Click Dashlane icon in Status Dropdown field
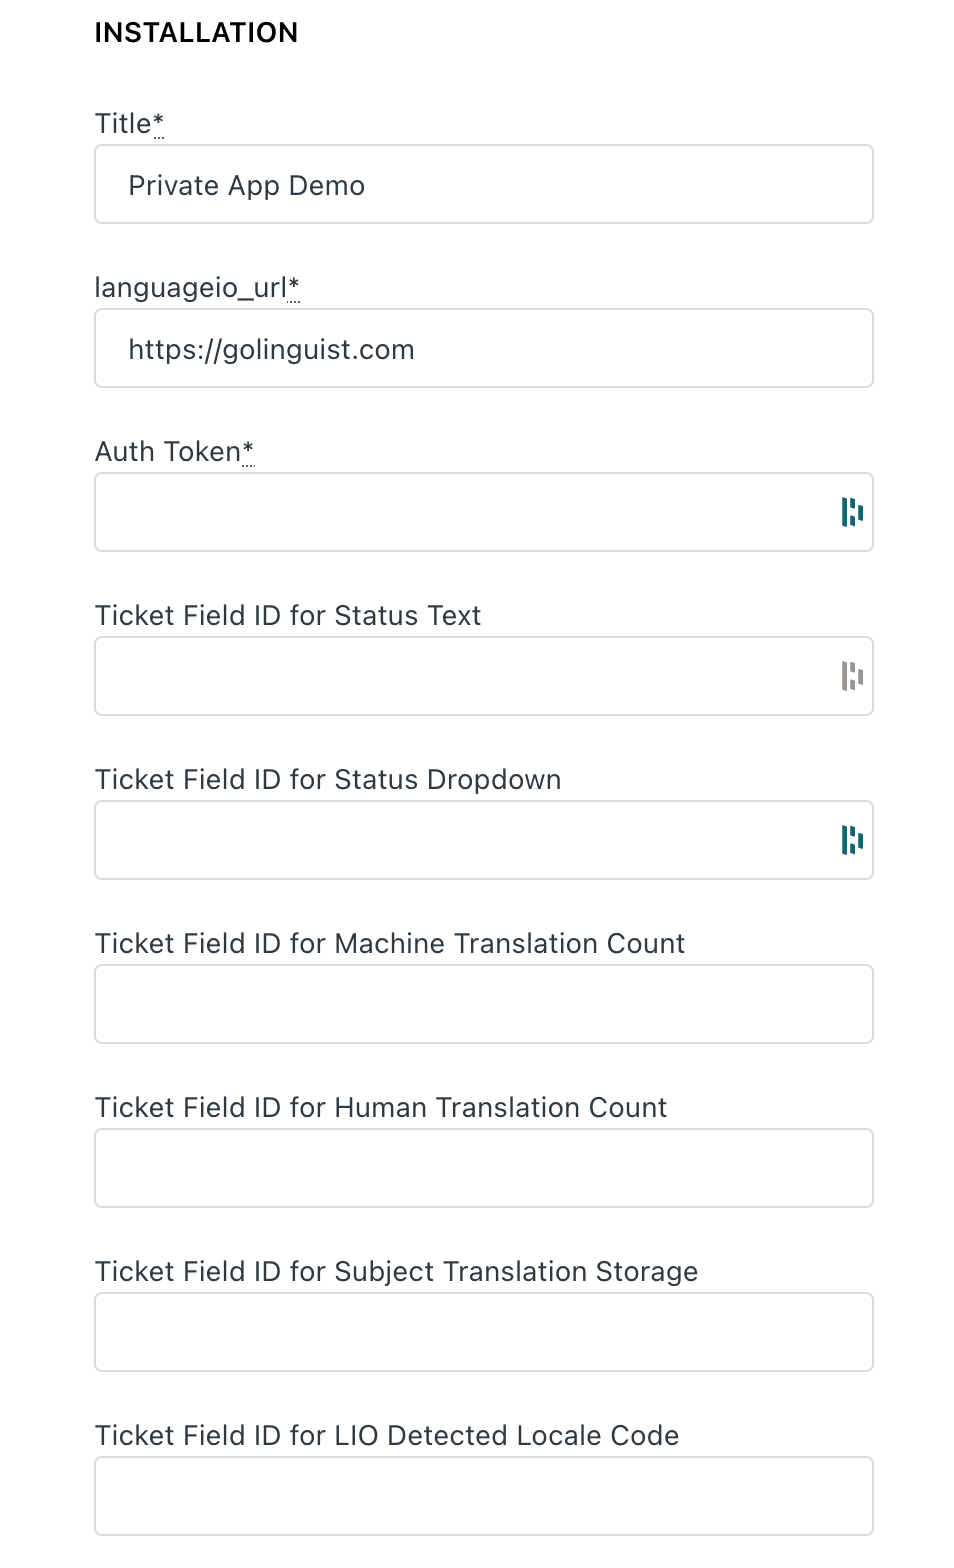The height and width of the screenshot is (1568, 954). pos(852,840)
